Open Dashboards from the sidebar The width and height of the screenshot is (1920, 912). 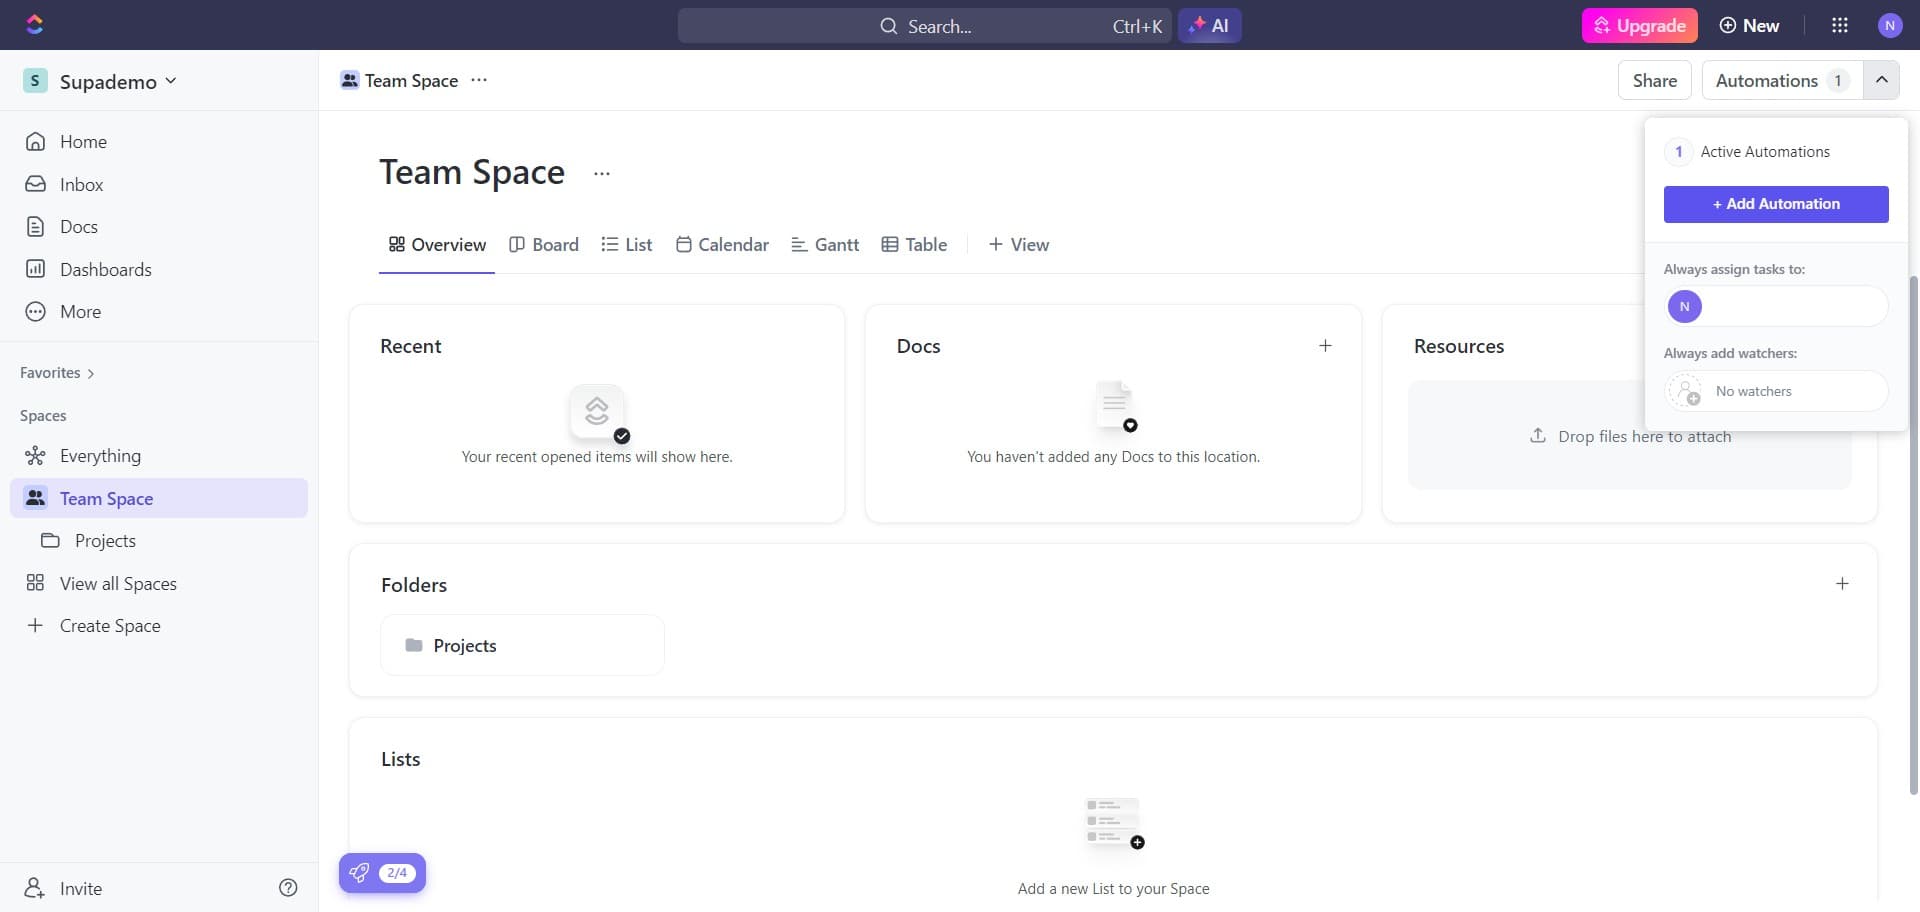click(x=107, y=268)
